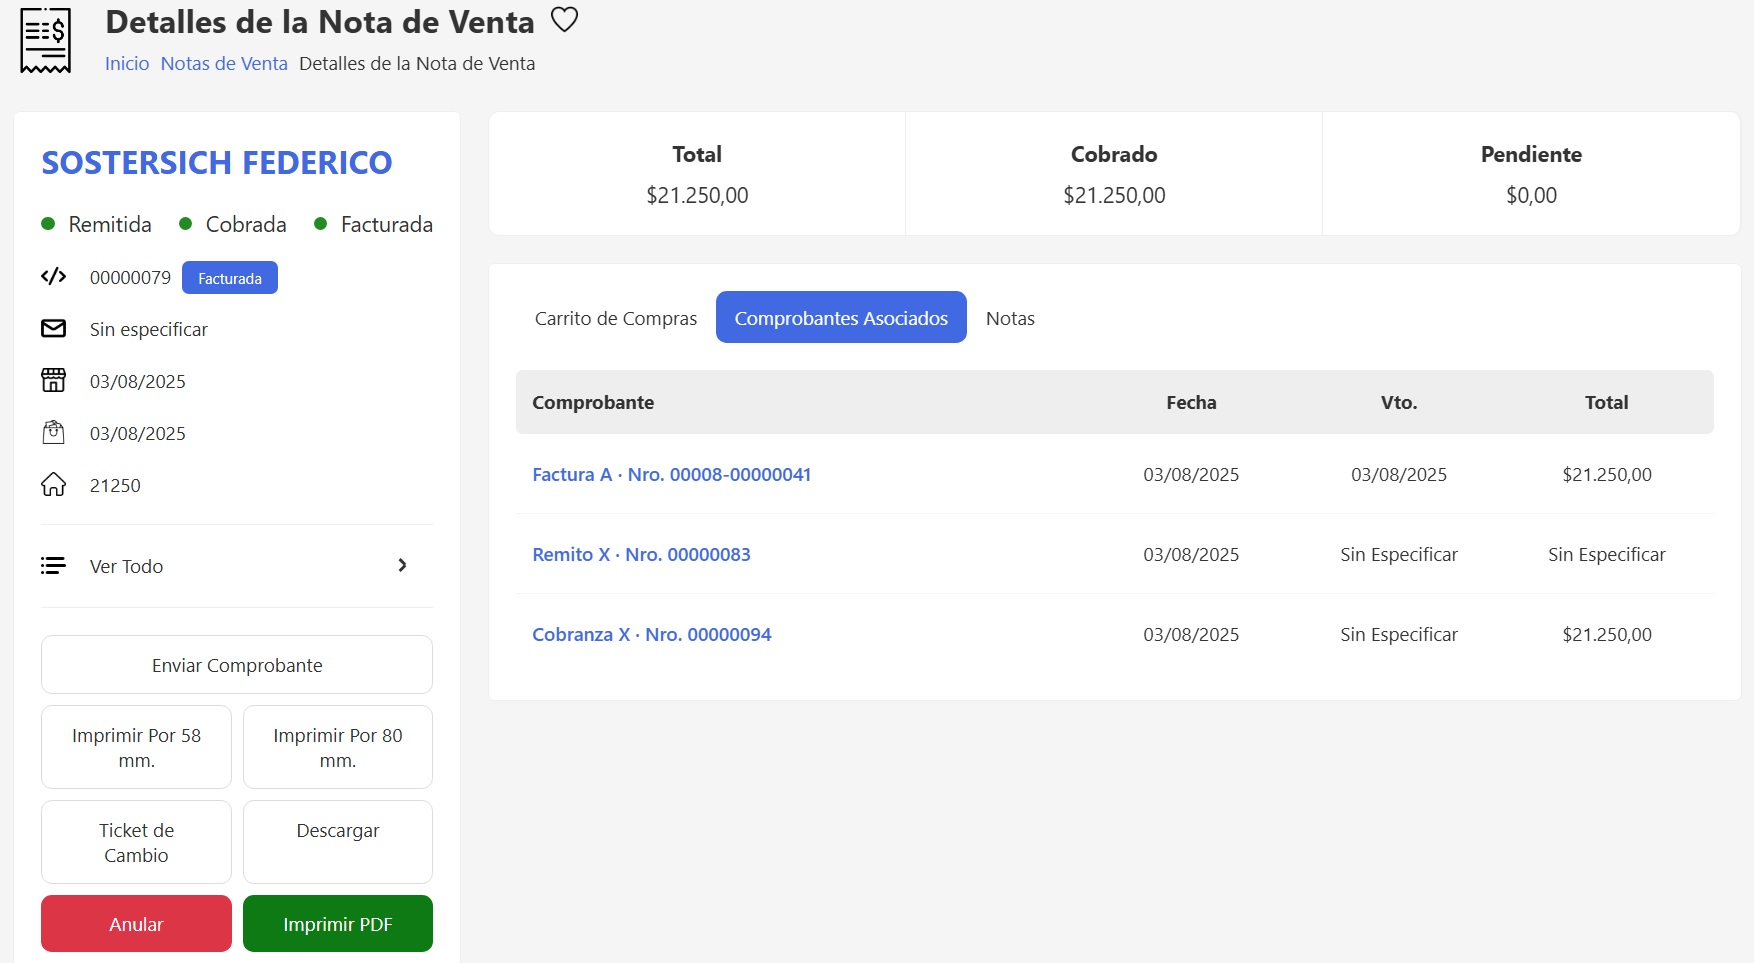Go to Notas de Venta breadcrumb

tap(224, 64)
